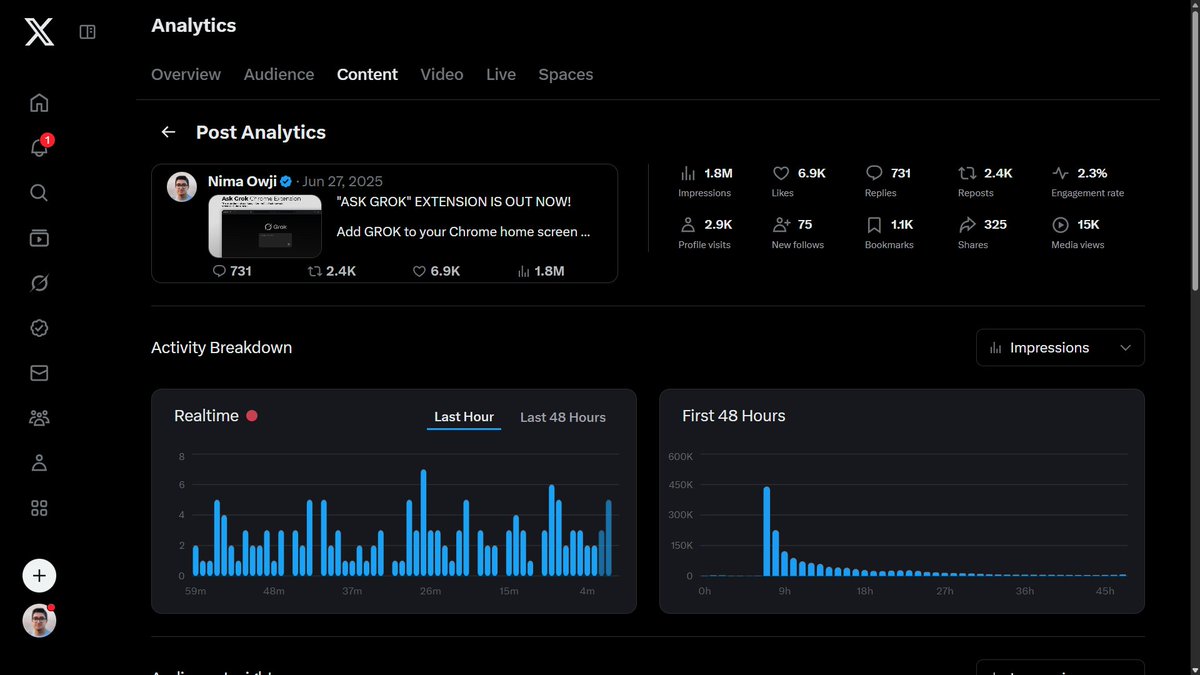Compose a new post with plus button
1200x675 pixels.
coord(39,575)
